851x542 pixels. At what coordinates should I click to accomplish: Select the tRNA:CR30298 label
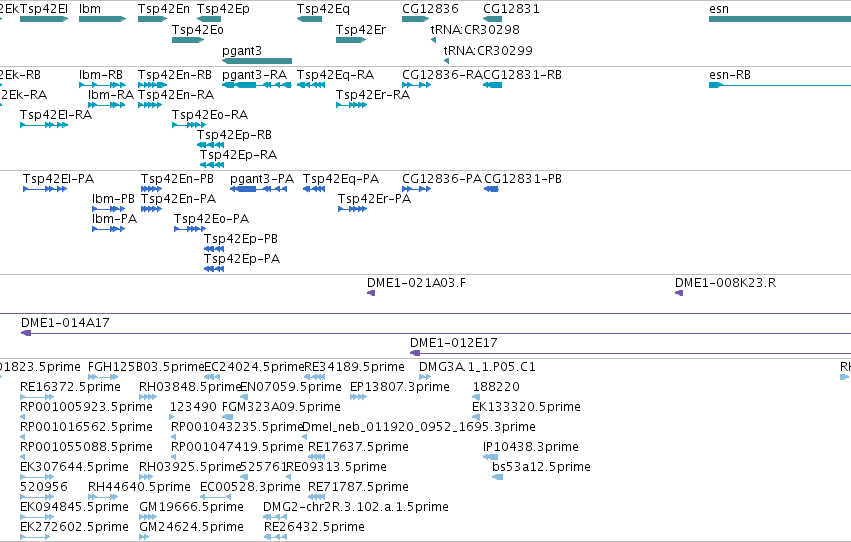475,29
